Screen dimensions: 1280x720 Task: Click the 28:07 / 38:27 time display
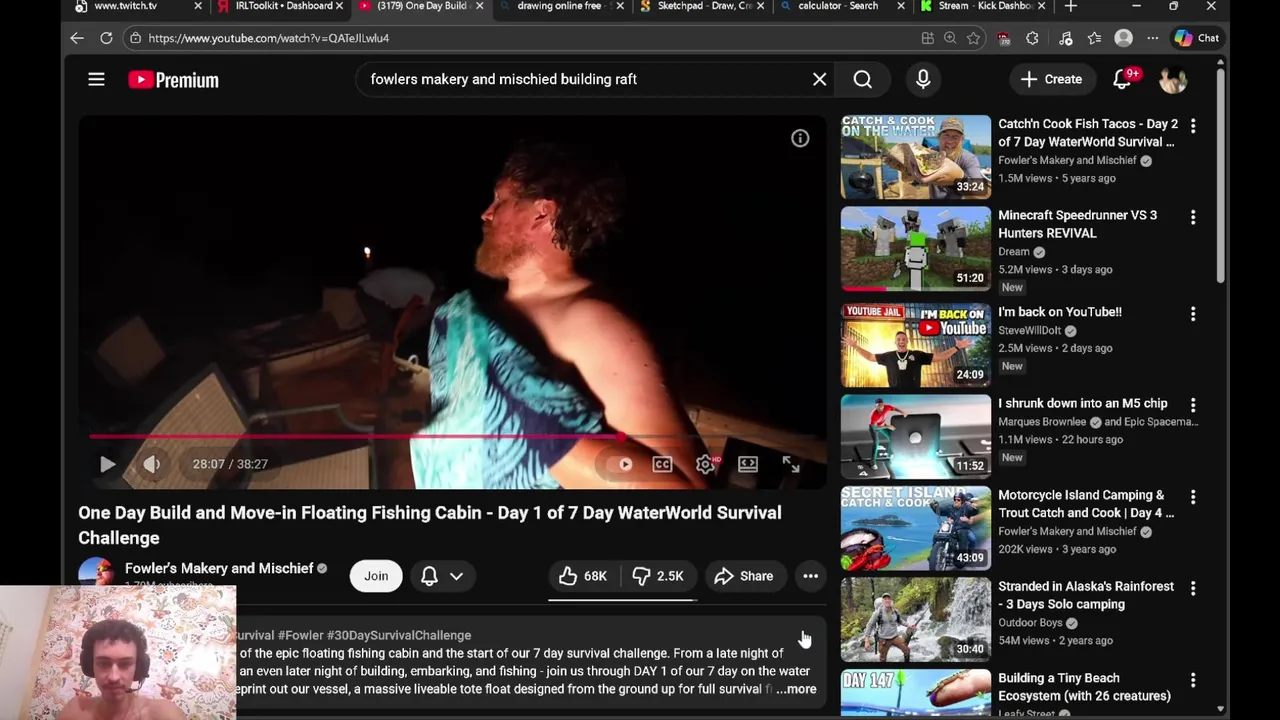click(230, 464)
